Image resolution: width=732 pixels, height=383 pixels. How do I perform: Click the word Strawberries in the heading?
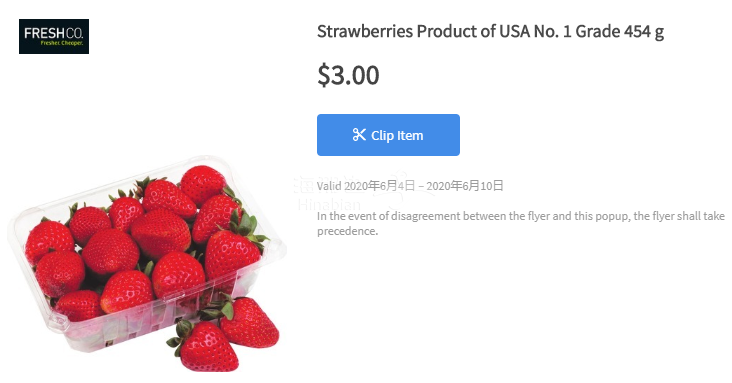(x=365, y=32)
